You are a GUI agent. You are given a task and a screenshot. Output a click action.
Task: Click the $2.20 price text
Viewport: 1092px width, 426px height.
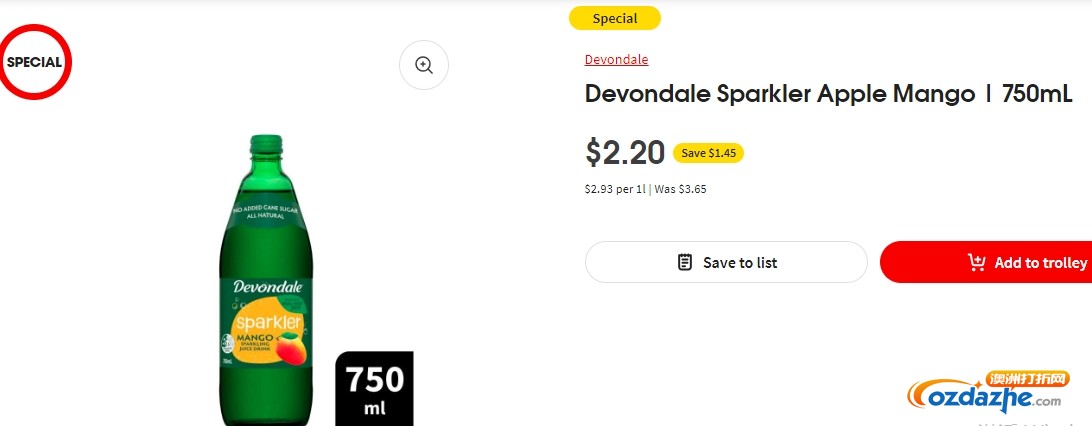pyautogui.click(x=625, y=152)
